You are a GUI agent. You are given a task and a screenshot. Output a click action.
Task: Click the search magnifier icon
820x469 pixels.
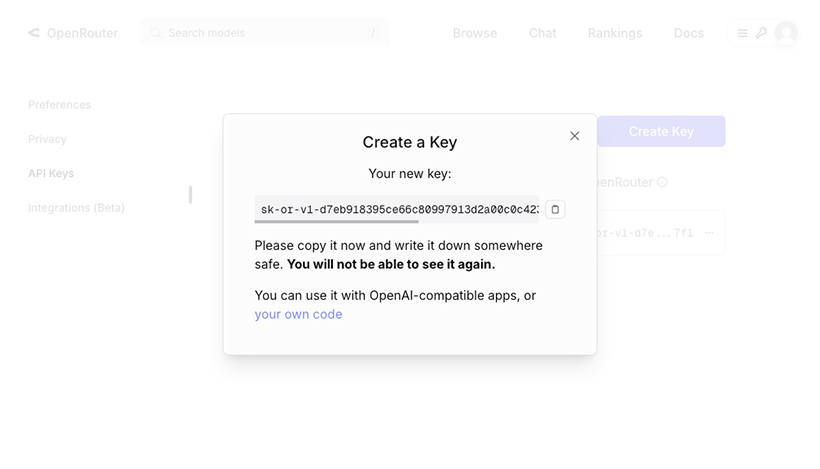click(156, 33)
